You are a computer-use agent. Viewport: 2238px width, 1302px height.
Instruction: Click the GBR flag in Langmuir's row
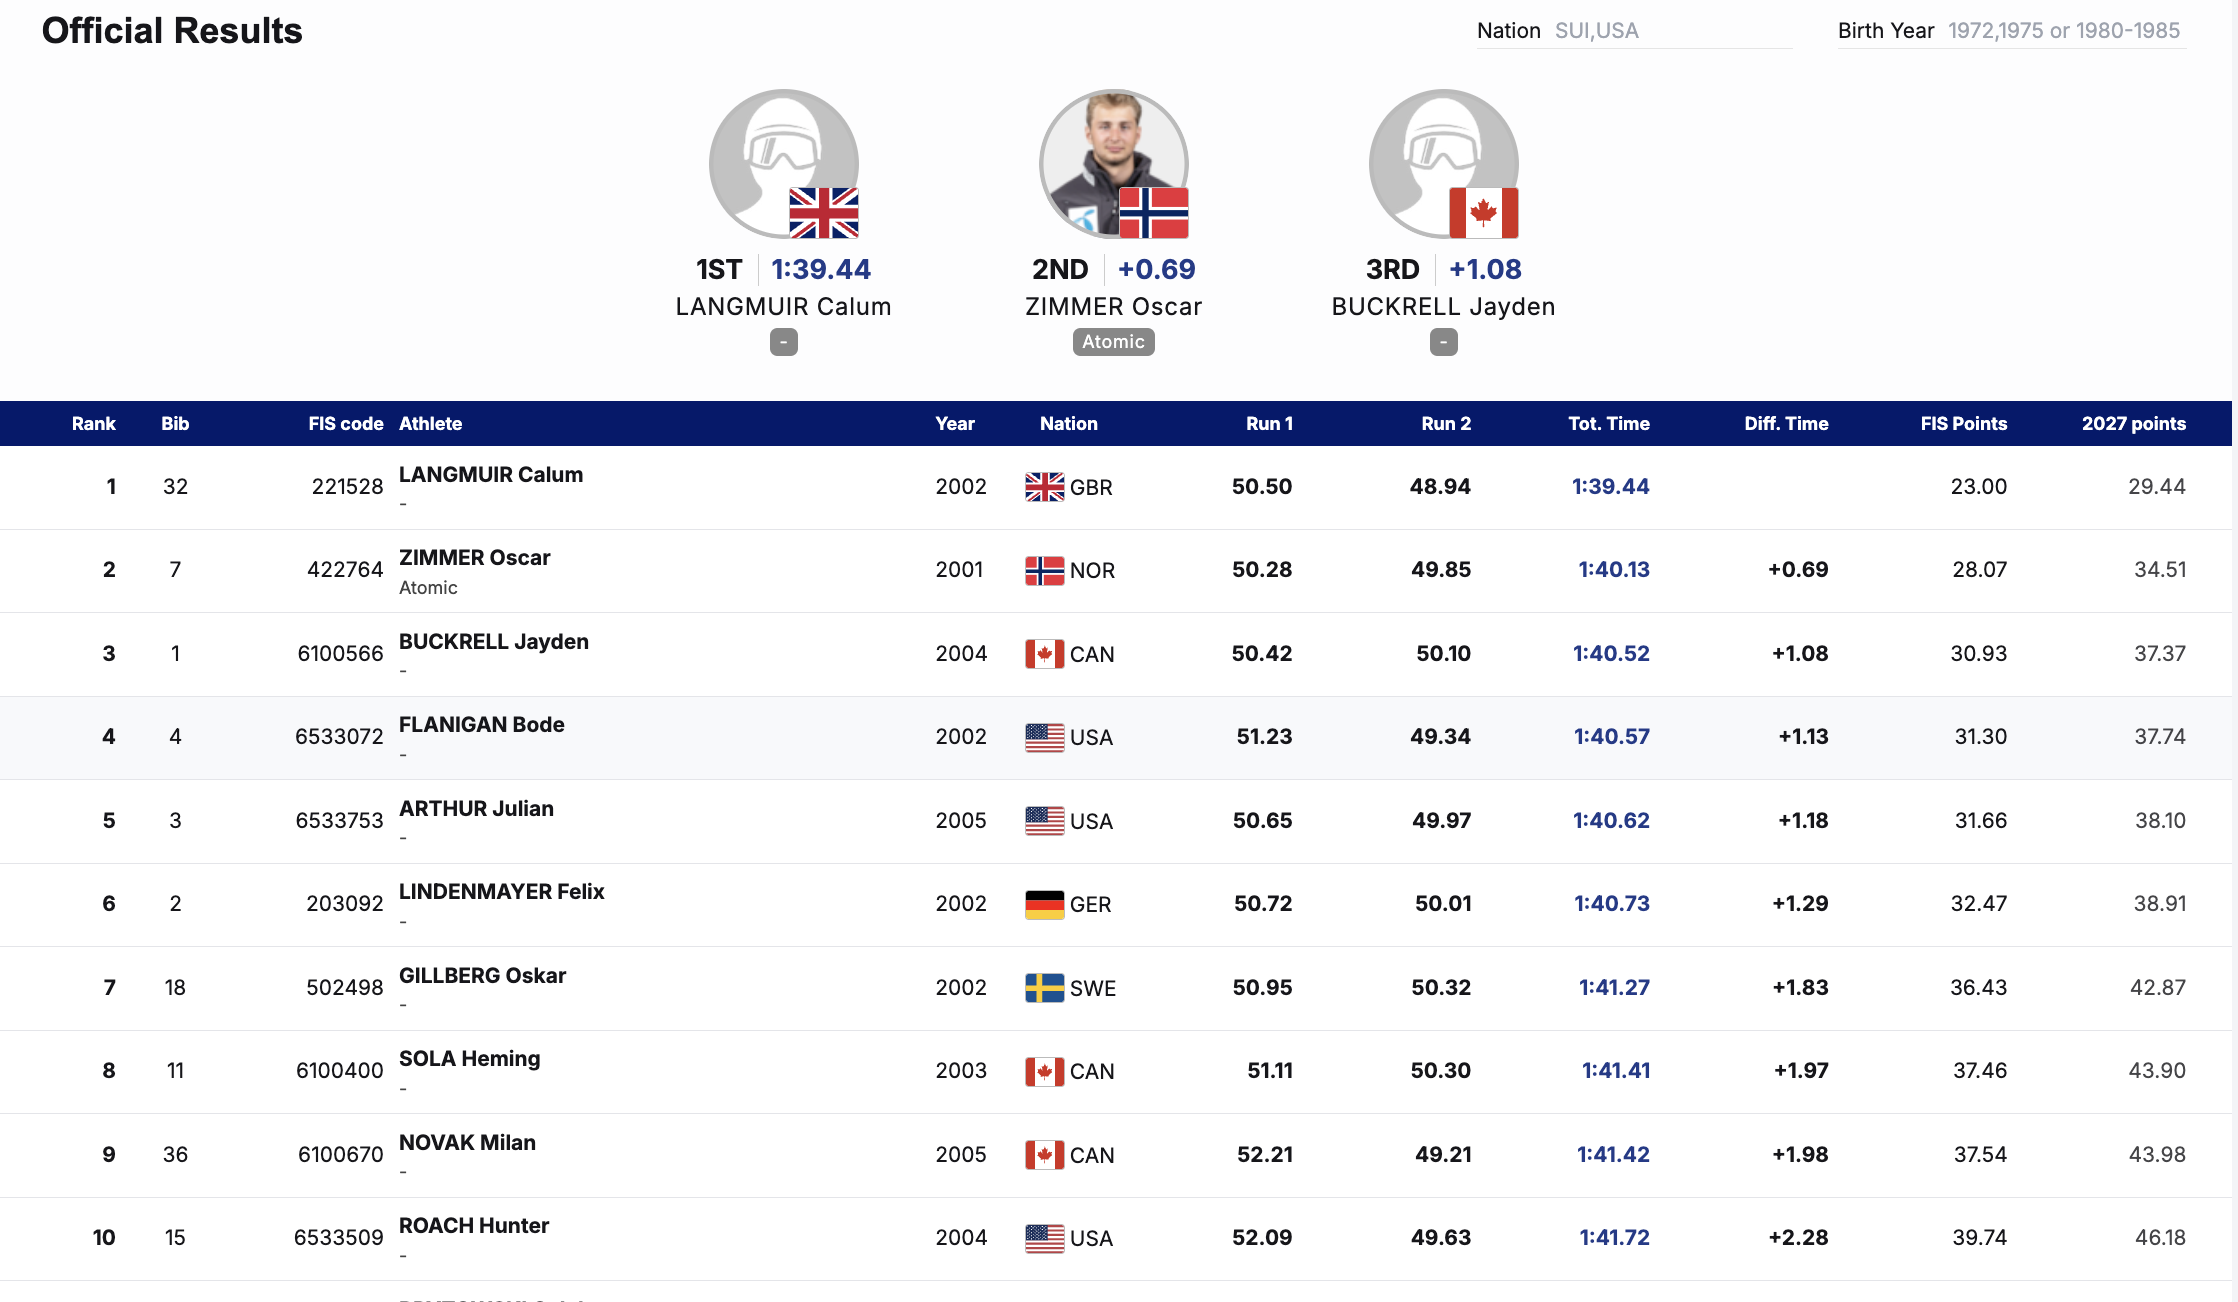(x=1044, y=487)
